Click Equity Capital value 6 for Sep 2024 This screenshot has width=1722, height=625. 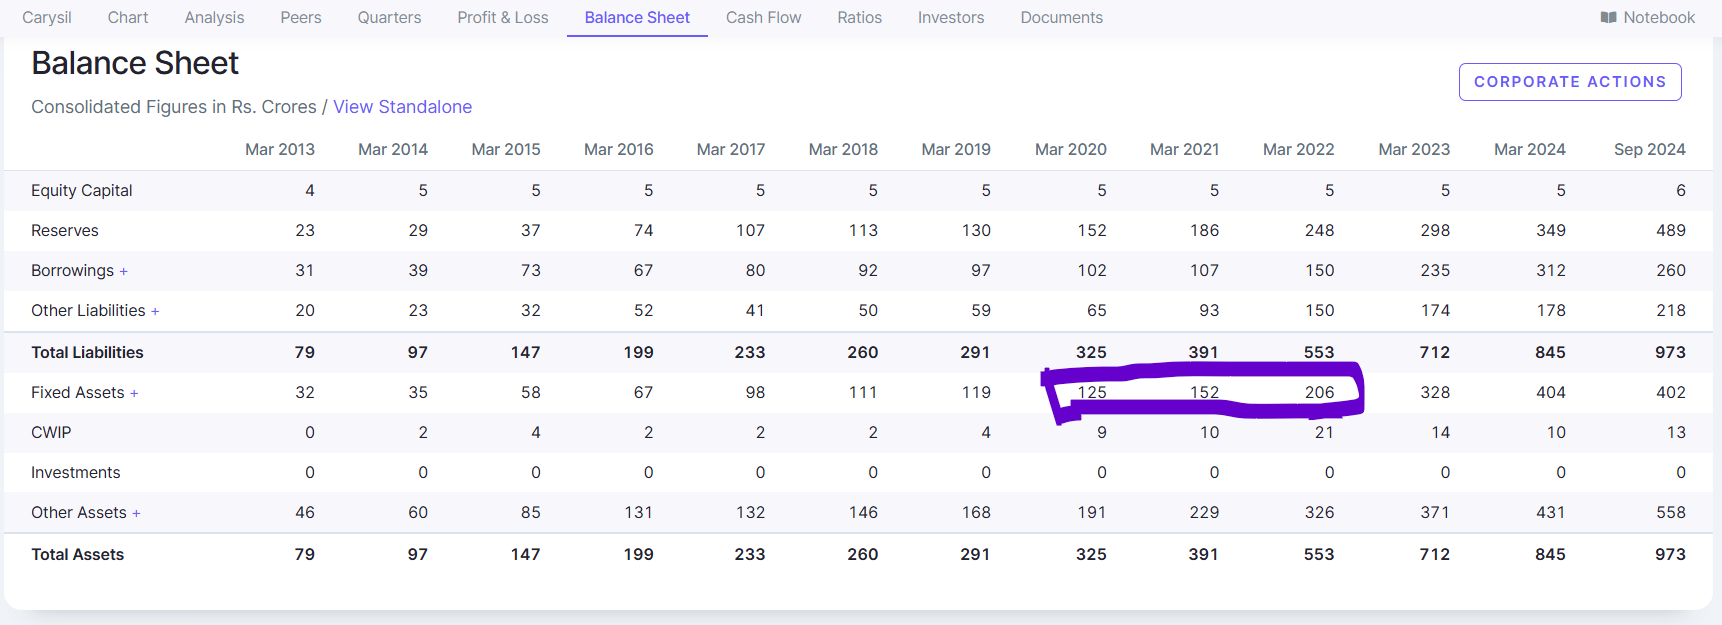coord(1681,191)
